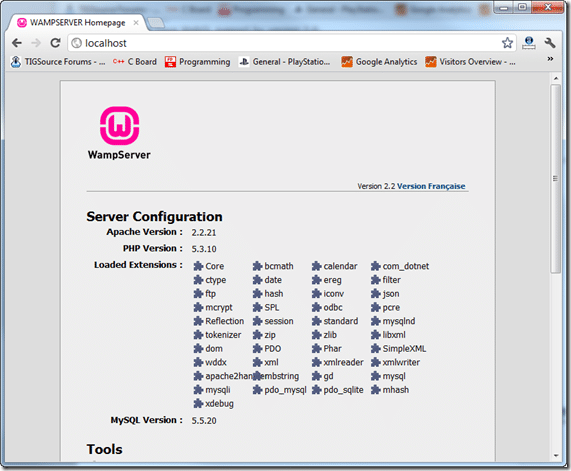Click the scrollbar down arrow
Screen dimensions: 571x471
pos(556,455)
